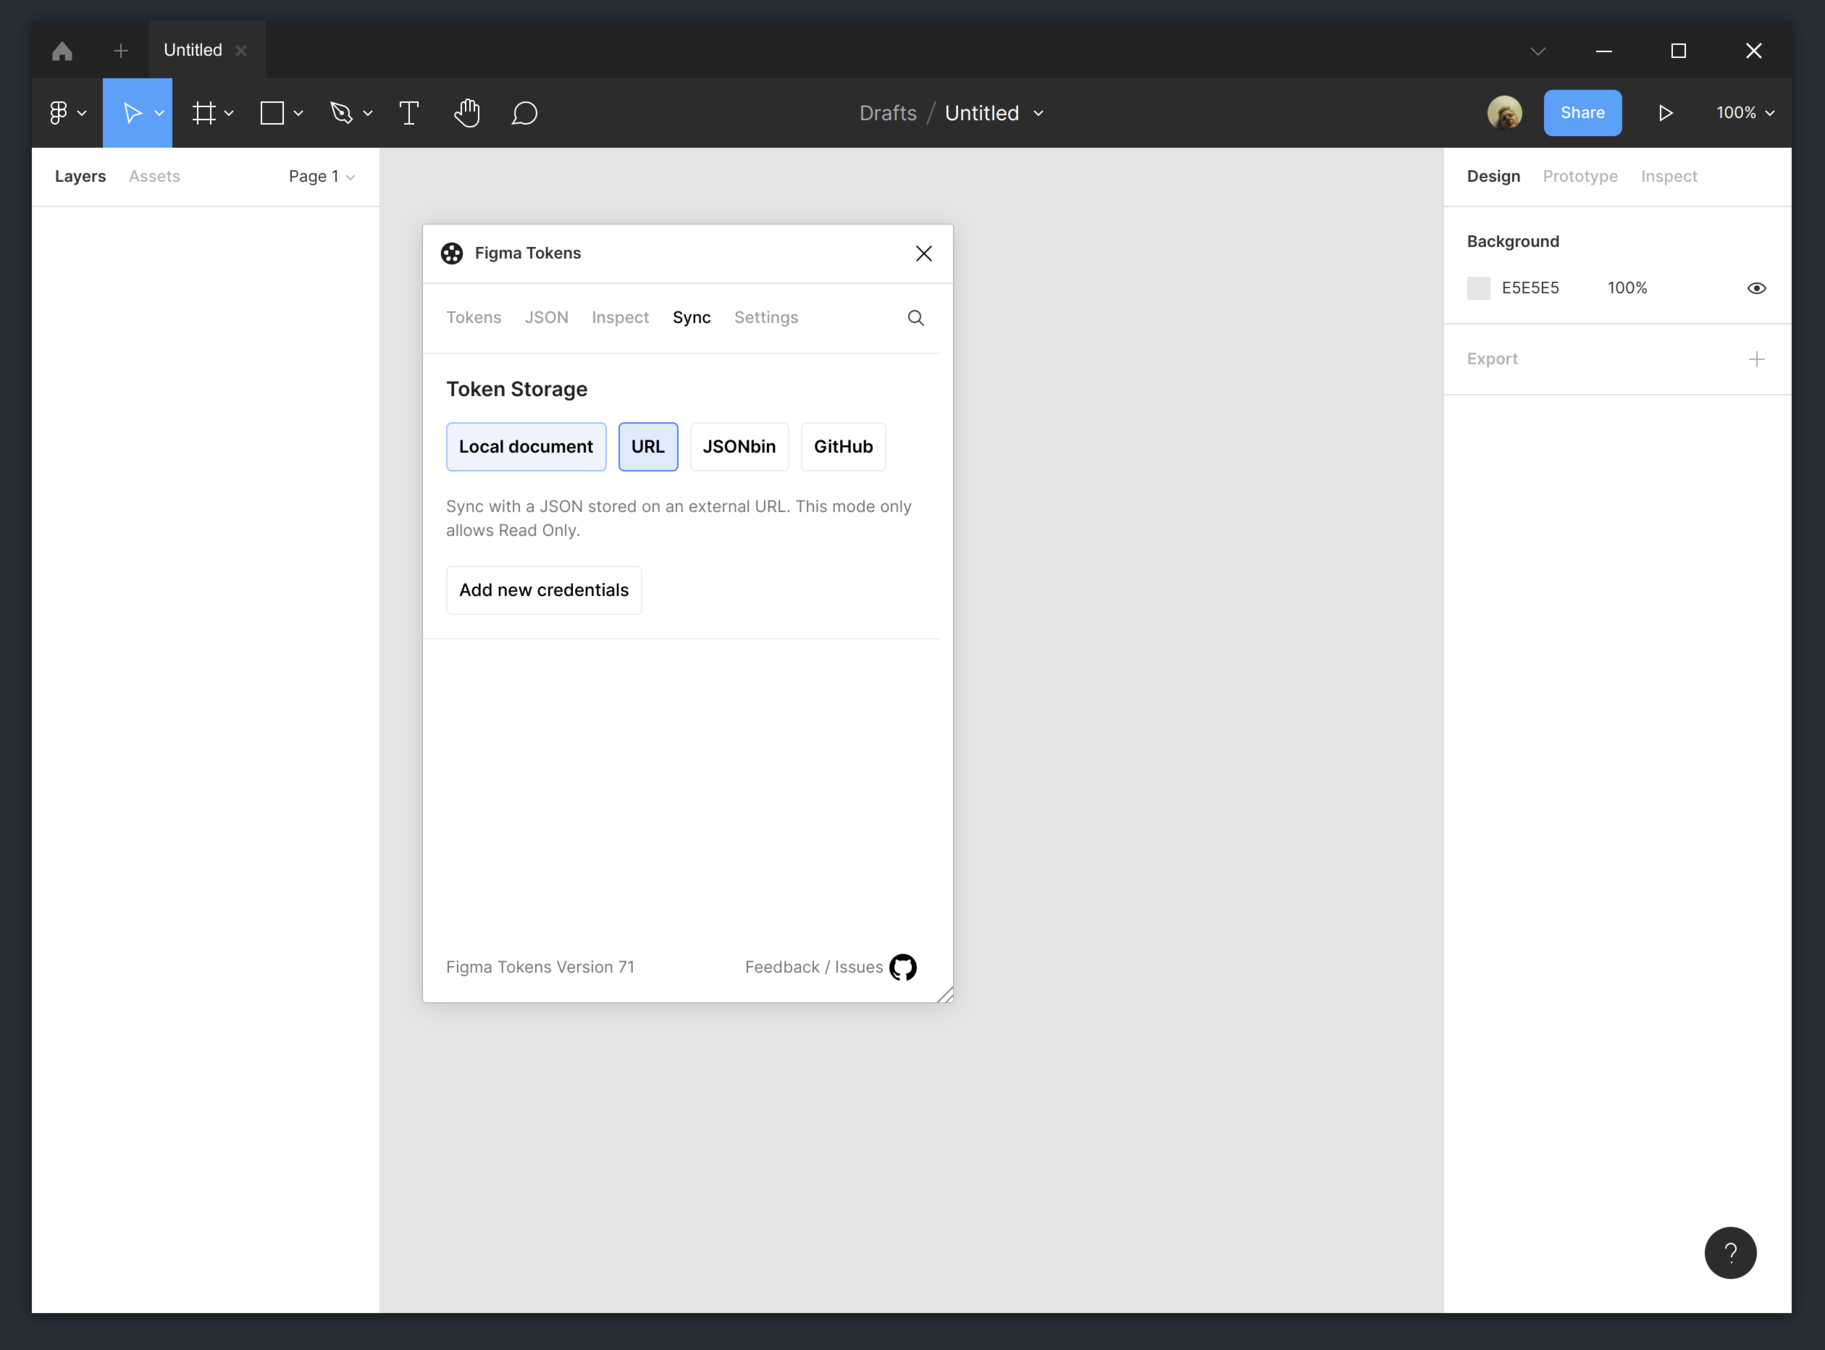1825x1350 pixels.
Task: Select Local document storage option
Action: [526, 447]
